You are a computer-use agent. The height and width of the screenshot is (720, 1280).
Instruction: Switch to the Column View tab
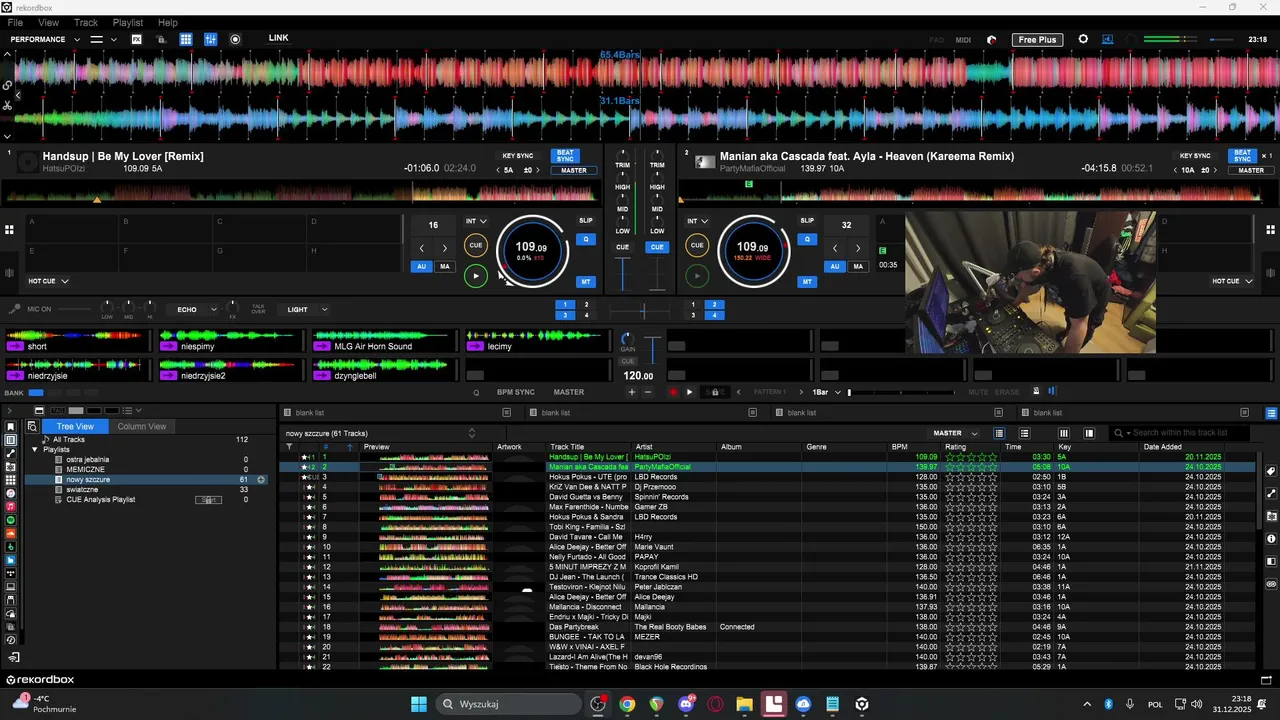pos(141,426)
